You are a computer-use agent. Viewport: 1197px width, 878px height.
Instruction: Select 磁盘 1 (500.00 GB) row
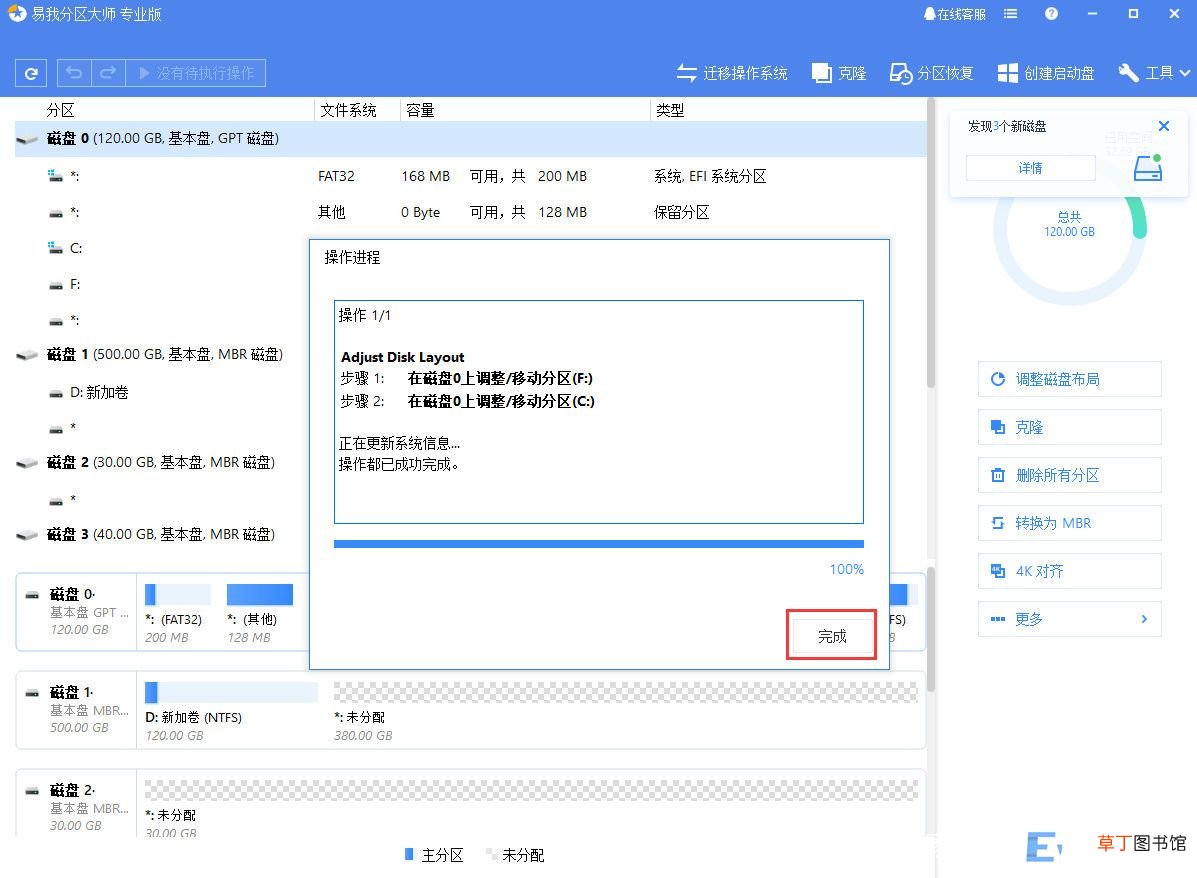[162, 355]
